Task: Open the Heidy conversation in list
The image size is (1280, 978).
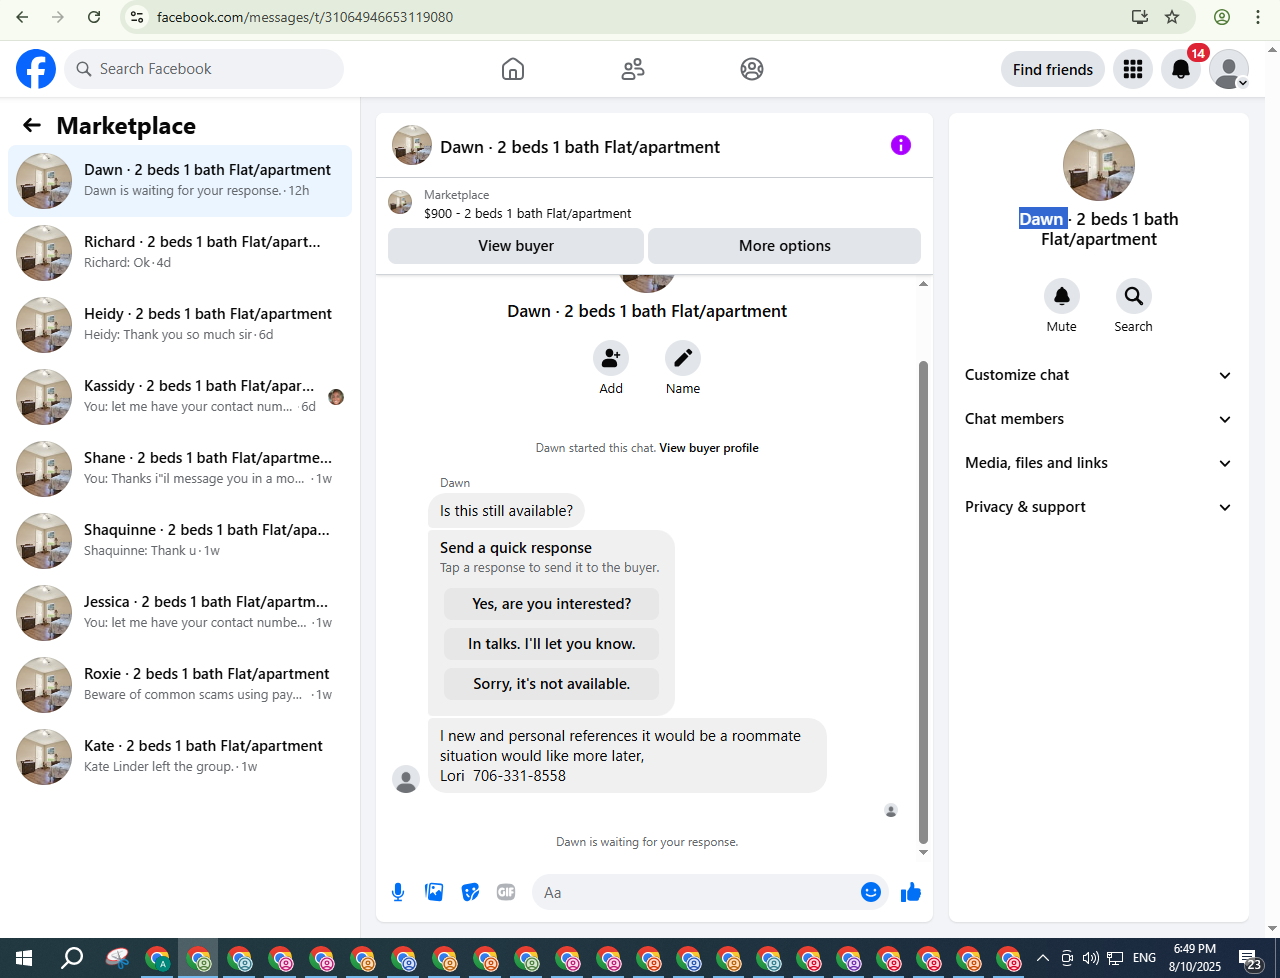Action: (x=180, y=325)
